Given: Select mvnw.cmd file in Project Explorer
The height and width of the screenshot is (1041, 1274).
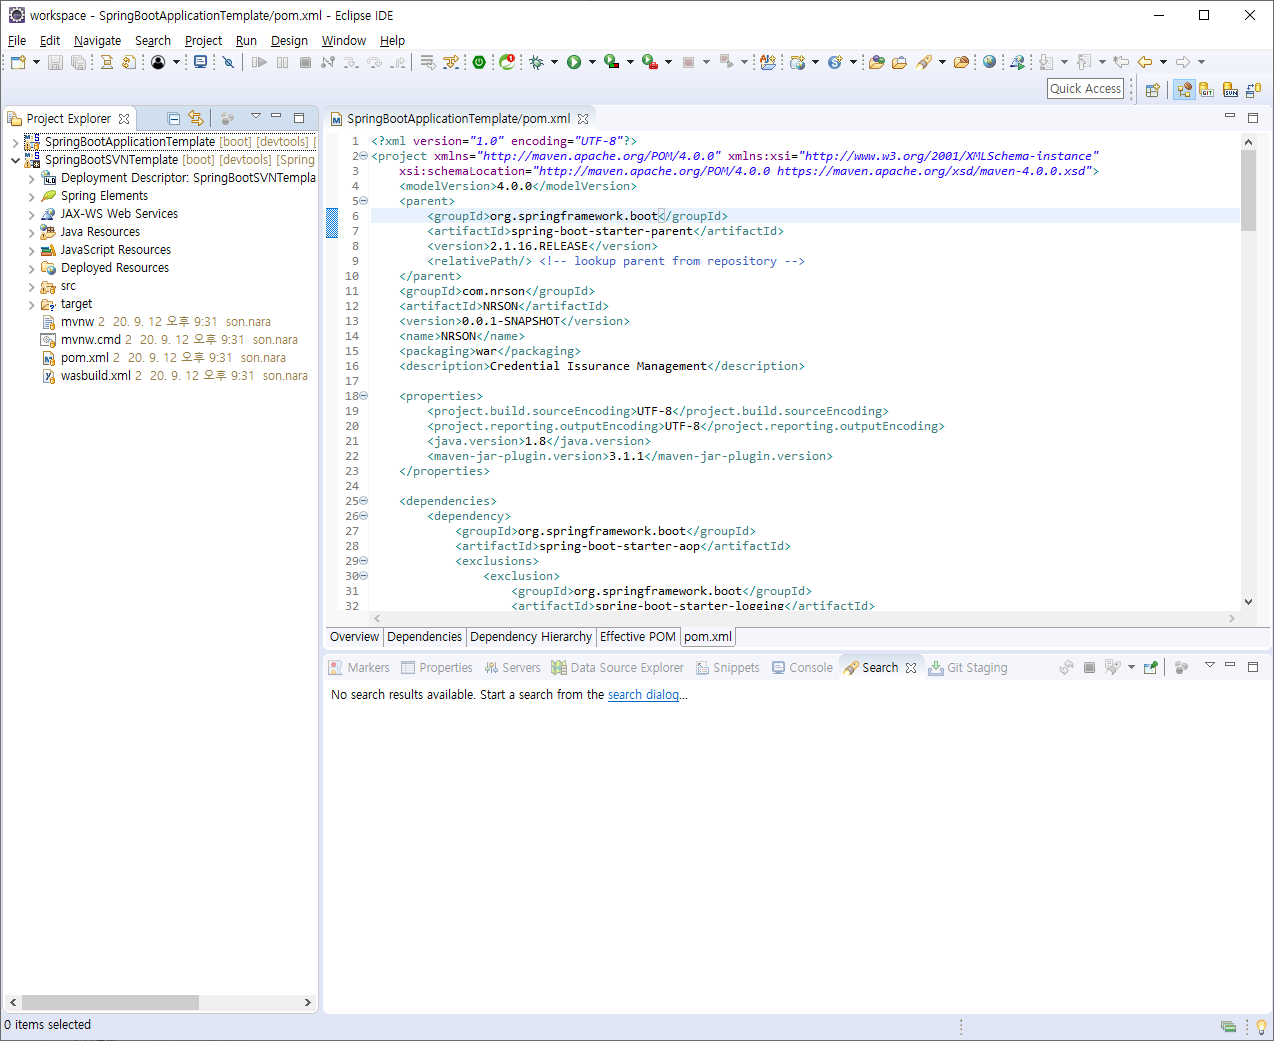Looking at the screenshot, I should tap(91, 340).
